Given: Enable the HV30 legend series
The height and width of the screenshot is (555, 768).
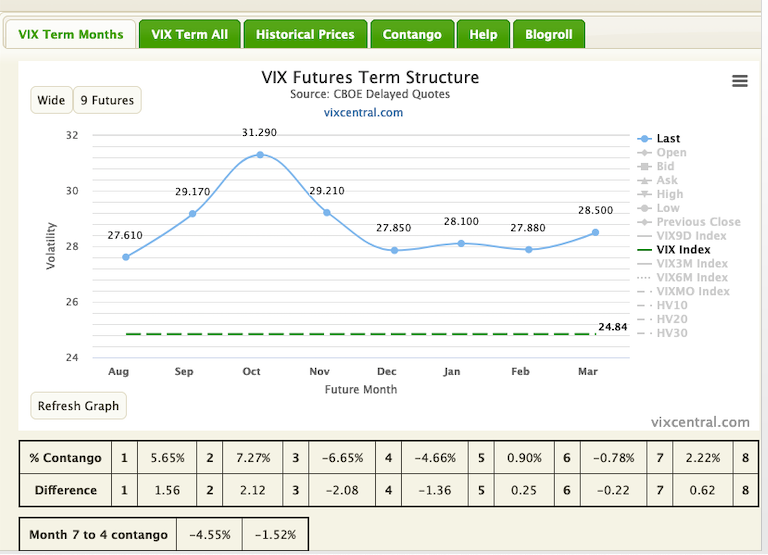Looking at the screenshot, I should point(672,333).
